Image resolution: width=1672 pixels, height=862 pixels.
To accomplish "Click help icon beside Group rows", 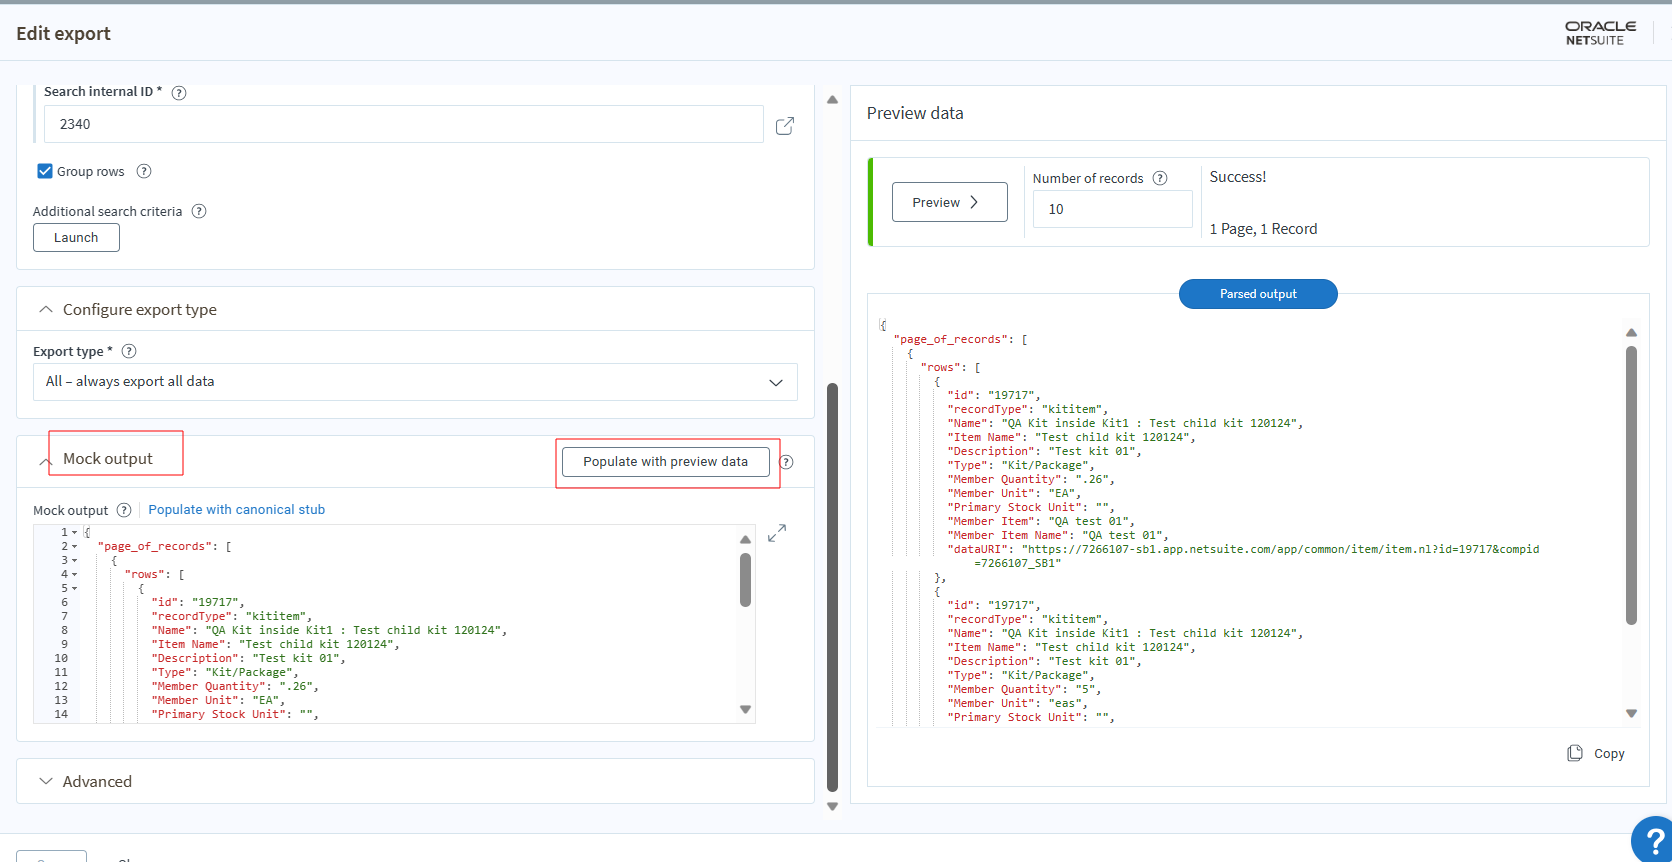I will point(144,171).
